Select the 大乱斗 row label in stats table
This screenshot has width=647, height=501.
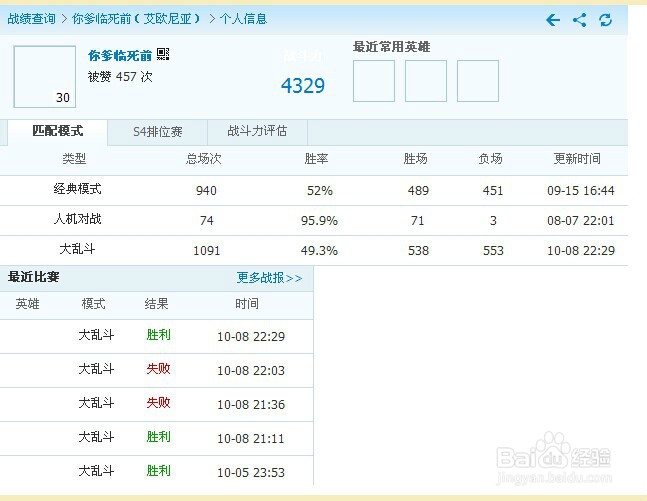[78, 249]
